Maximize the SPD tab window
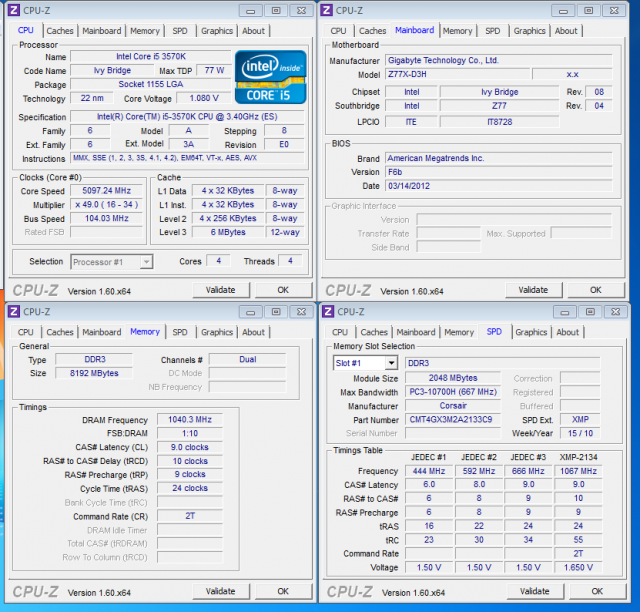Screen dimensions: 640x612 (590, 312)
